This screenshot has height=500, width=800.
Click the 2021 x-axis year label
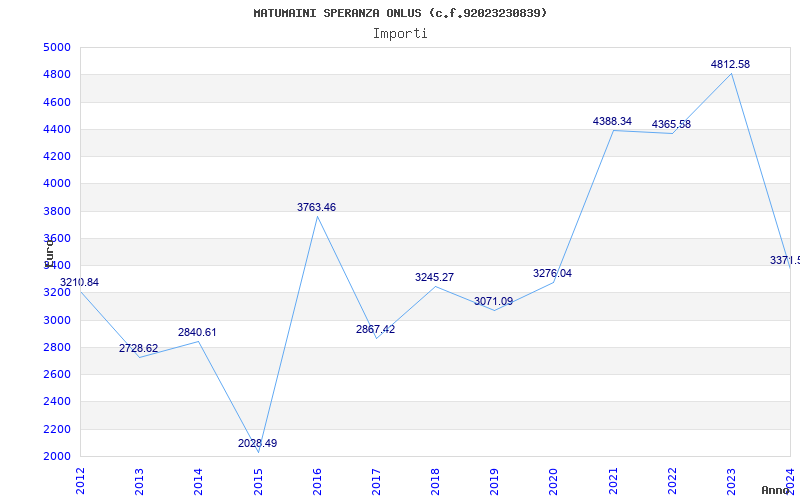pos(613,482)
